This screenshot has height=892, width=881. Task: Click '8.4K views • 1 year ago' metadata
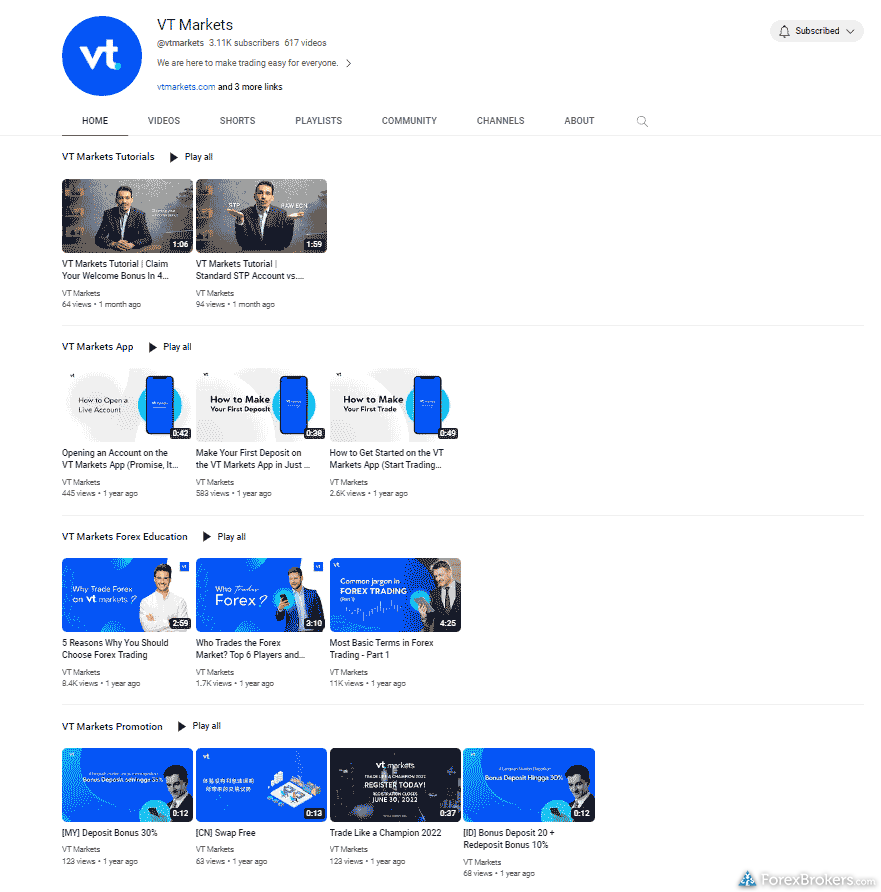(x=101, y=684)
